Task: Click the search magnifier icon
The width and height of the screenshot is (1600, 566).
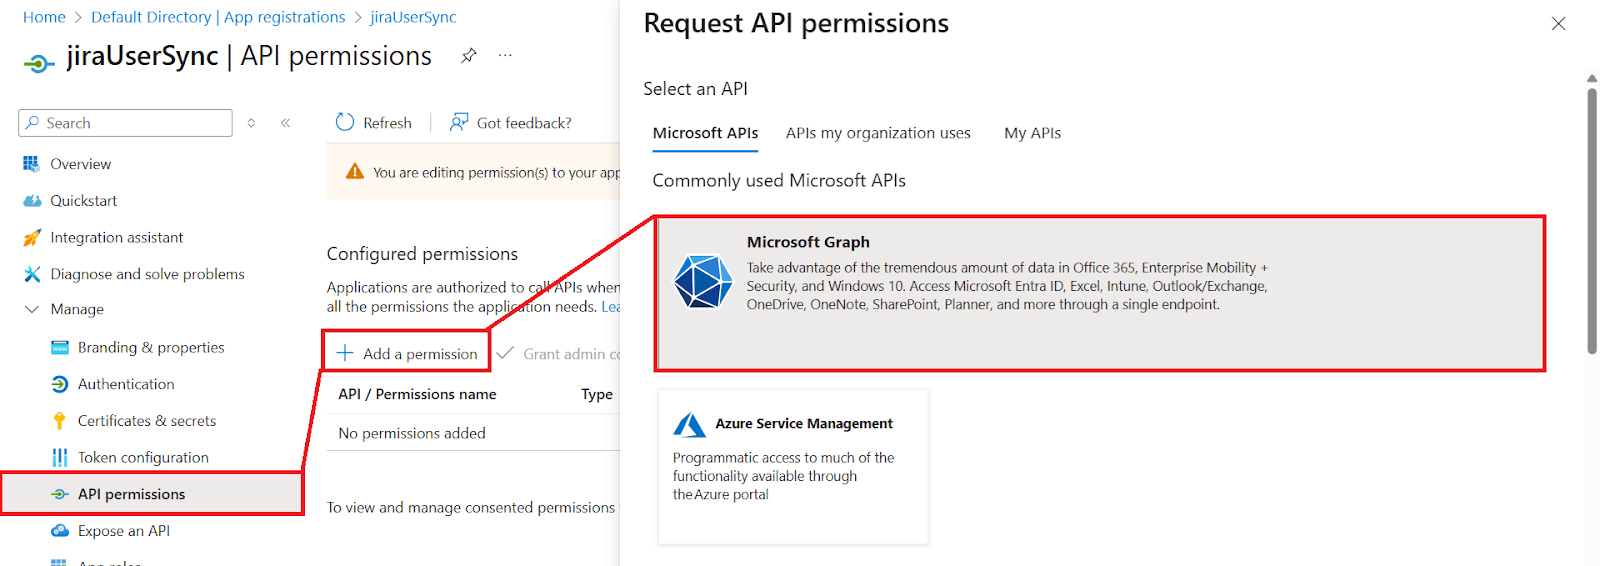Action: click(x=33, y=123)
